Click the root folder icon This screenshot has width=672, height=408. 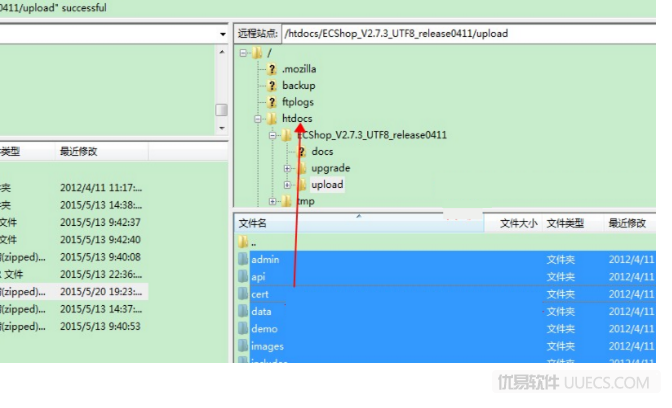[257, 53]
